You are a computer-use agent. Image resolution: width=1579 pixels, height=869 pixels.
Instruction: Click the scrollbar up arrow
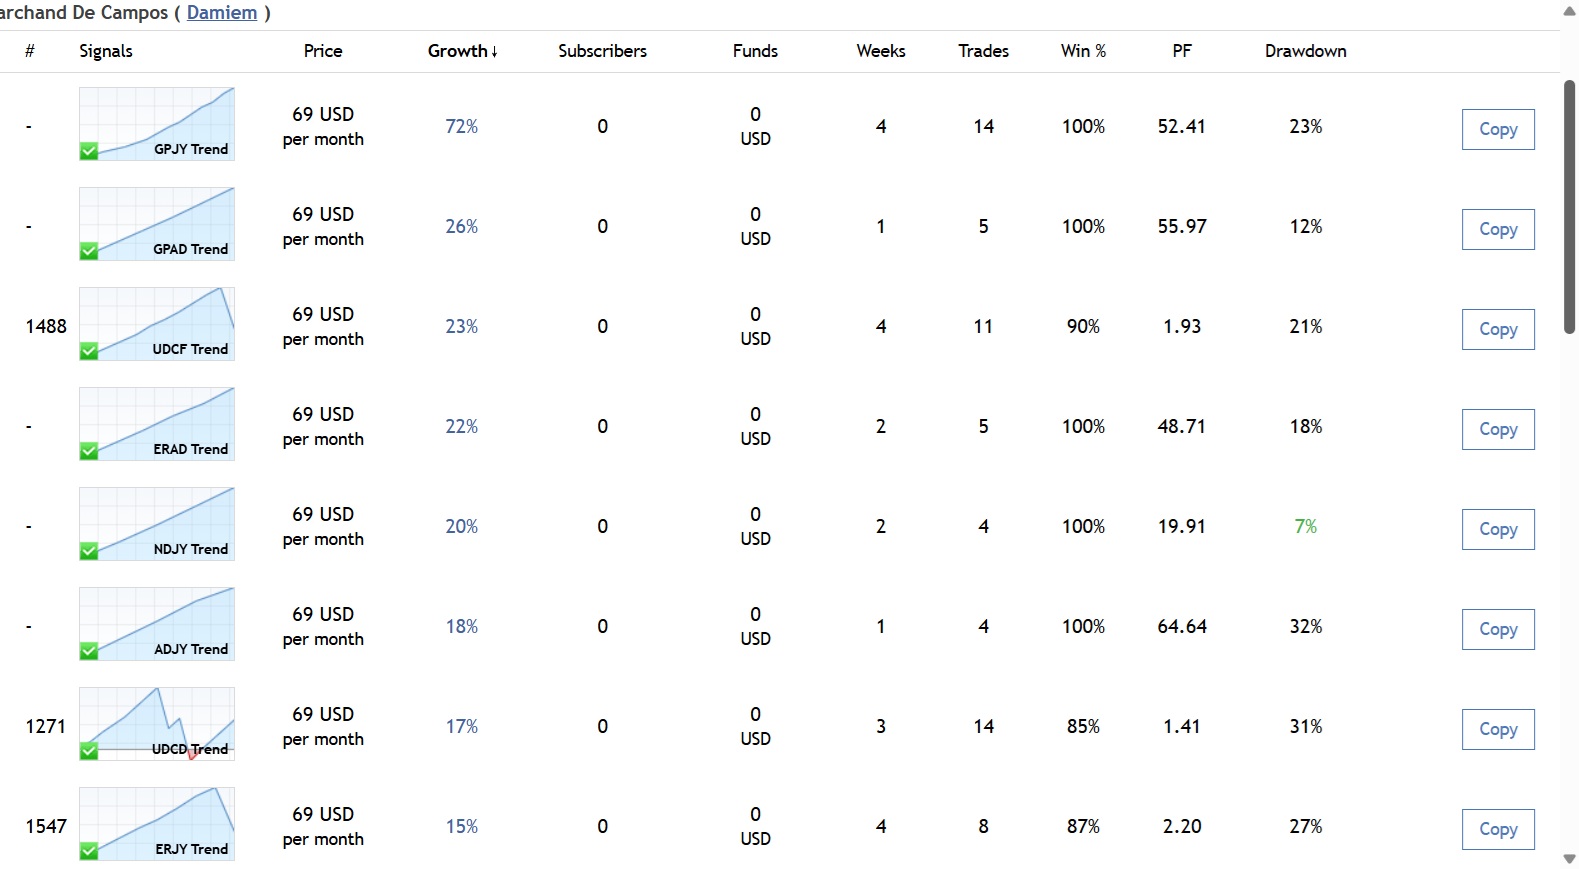point(1569,11)
